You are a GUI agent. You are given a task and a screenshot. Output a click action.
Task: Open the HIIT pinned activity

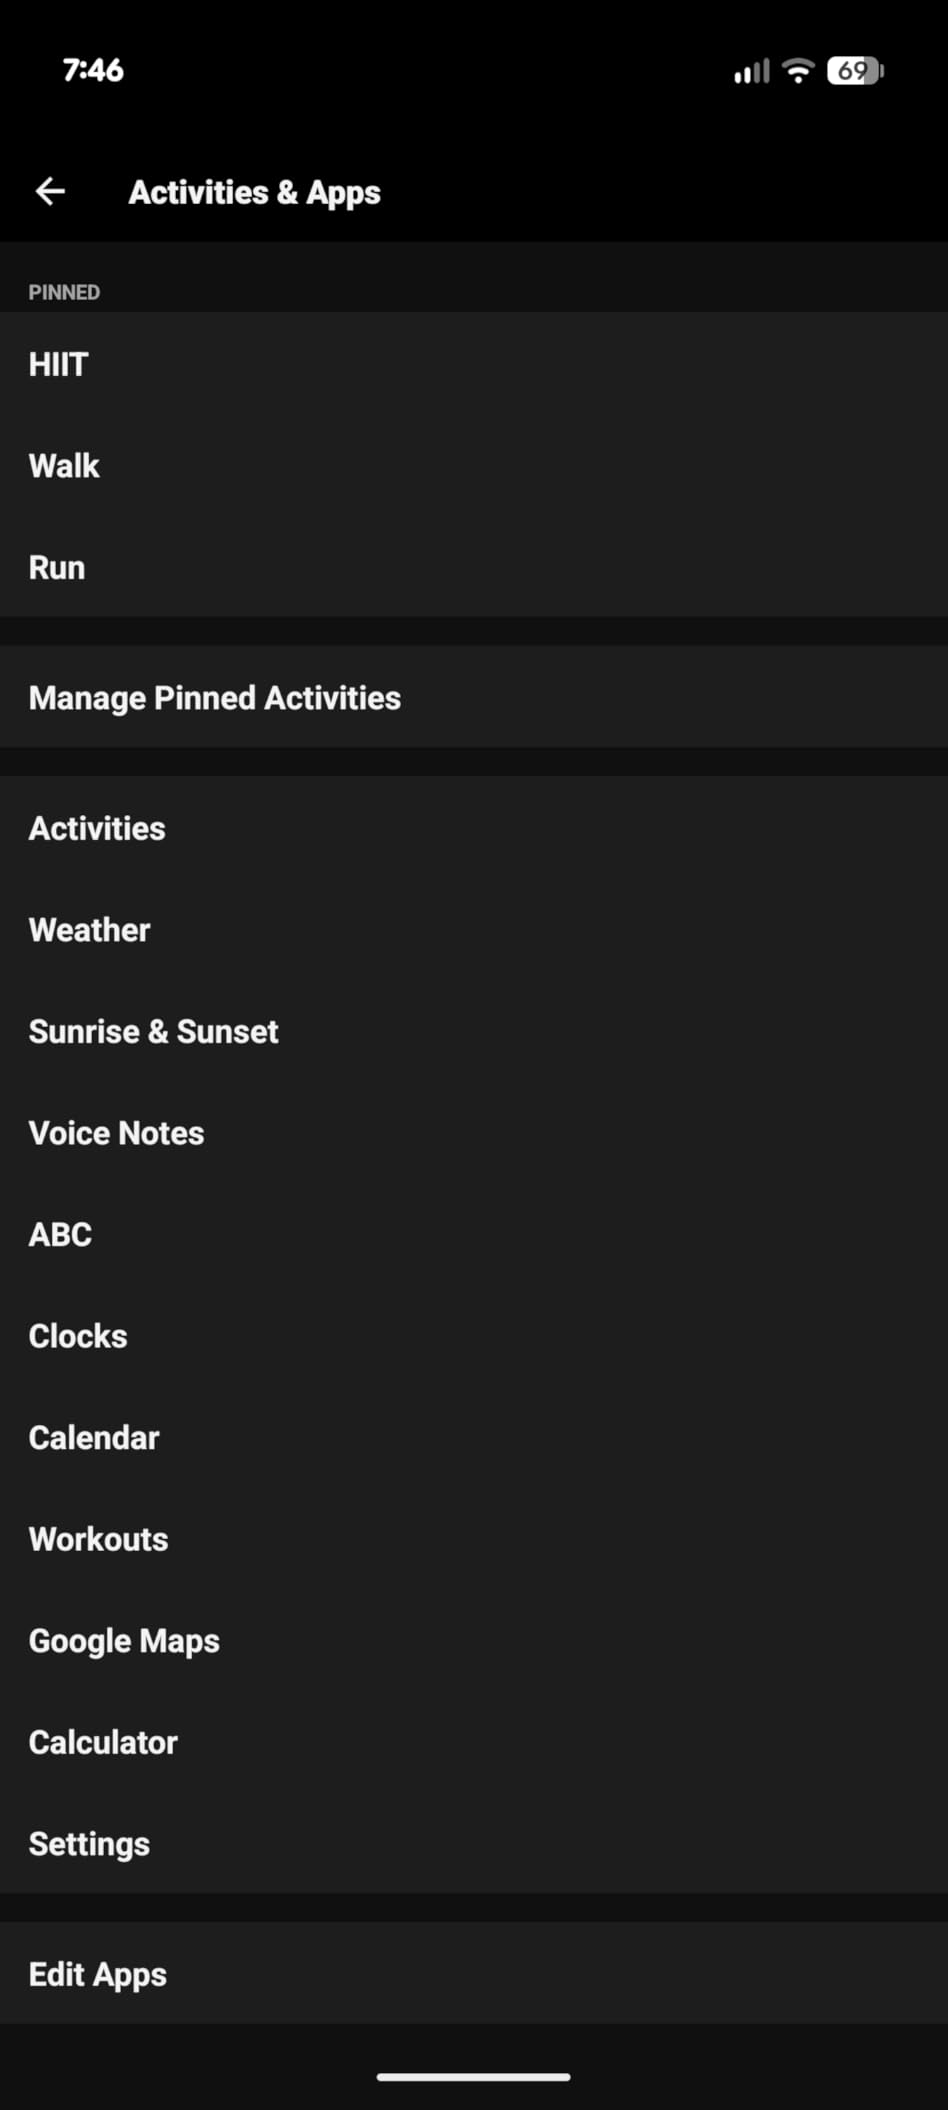pos(474,364)
